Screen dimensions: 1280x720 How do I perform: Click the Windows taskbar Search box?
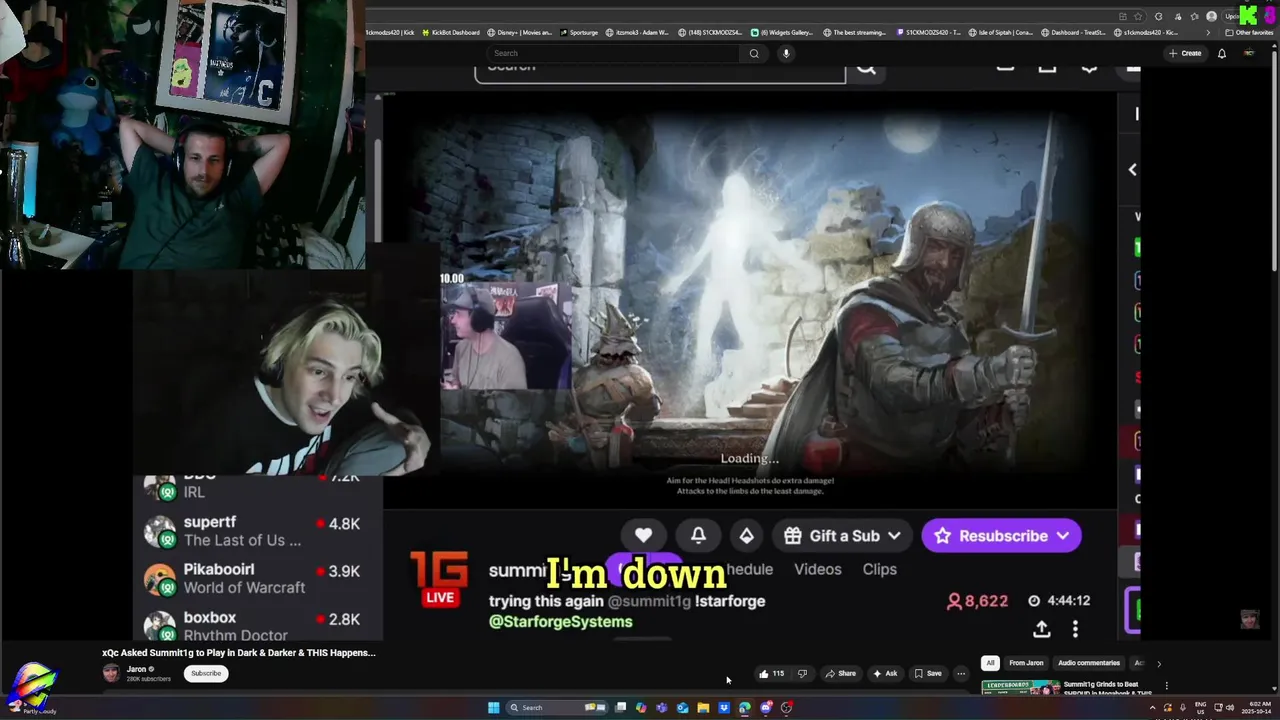coord(555,707)
